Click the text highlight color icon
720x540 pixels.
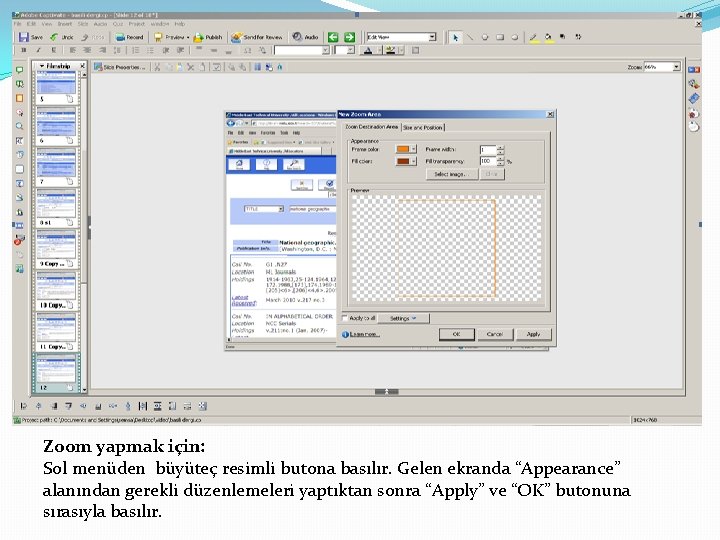tap(390, 51)
